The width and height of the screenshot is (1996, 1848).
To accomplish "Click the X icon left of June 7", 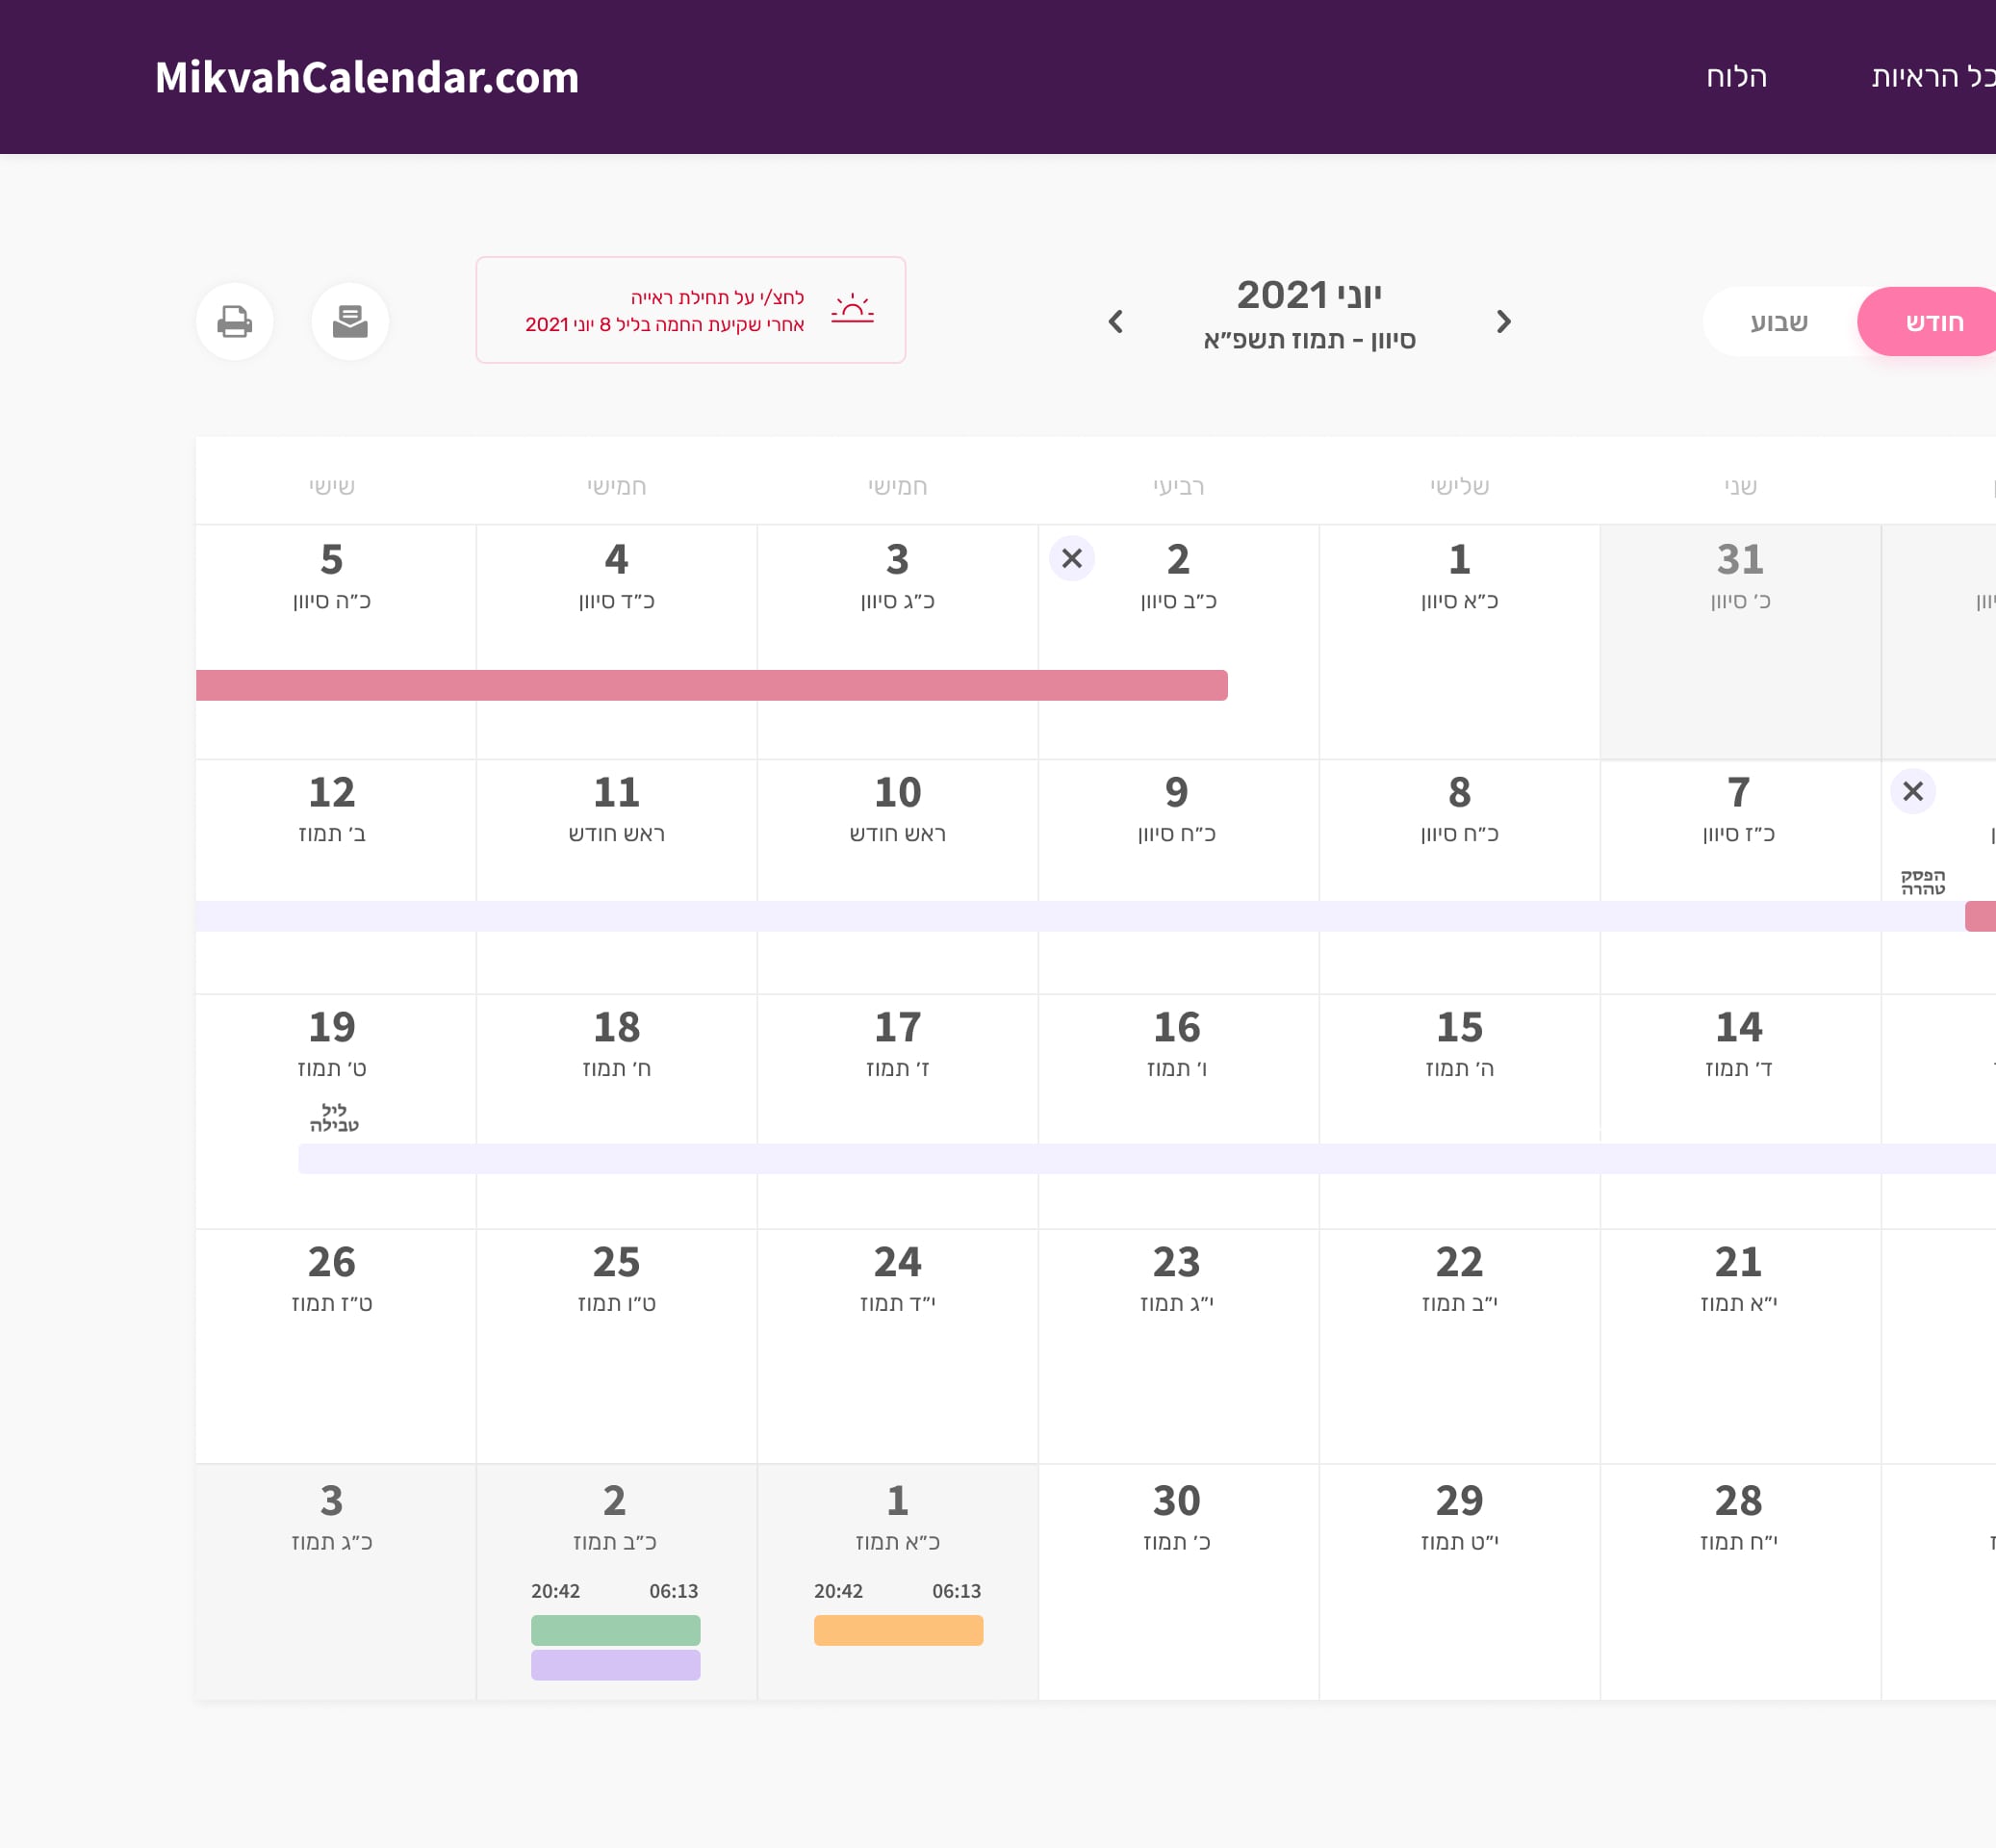I will coord(1912,791).
